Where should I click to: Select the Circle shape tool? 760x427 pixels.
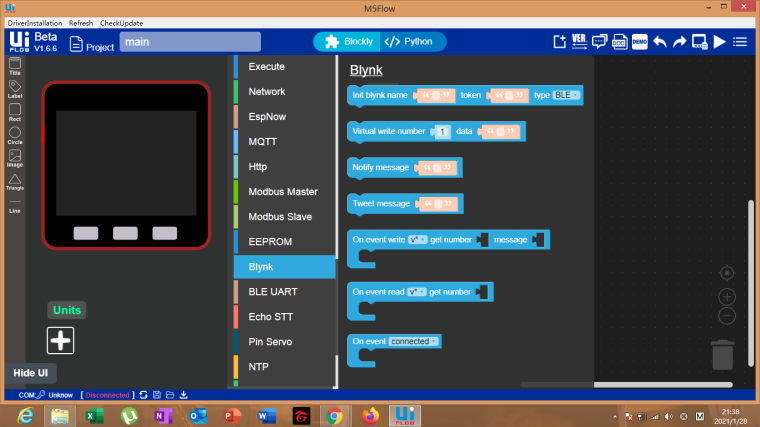tap(15, 135)
